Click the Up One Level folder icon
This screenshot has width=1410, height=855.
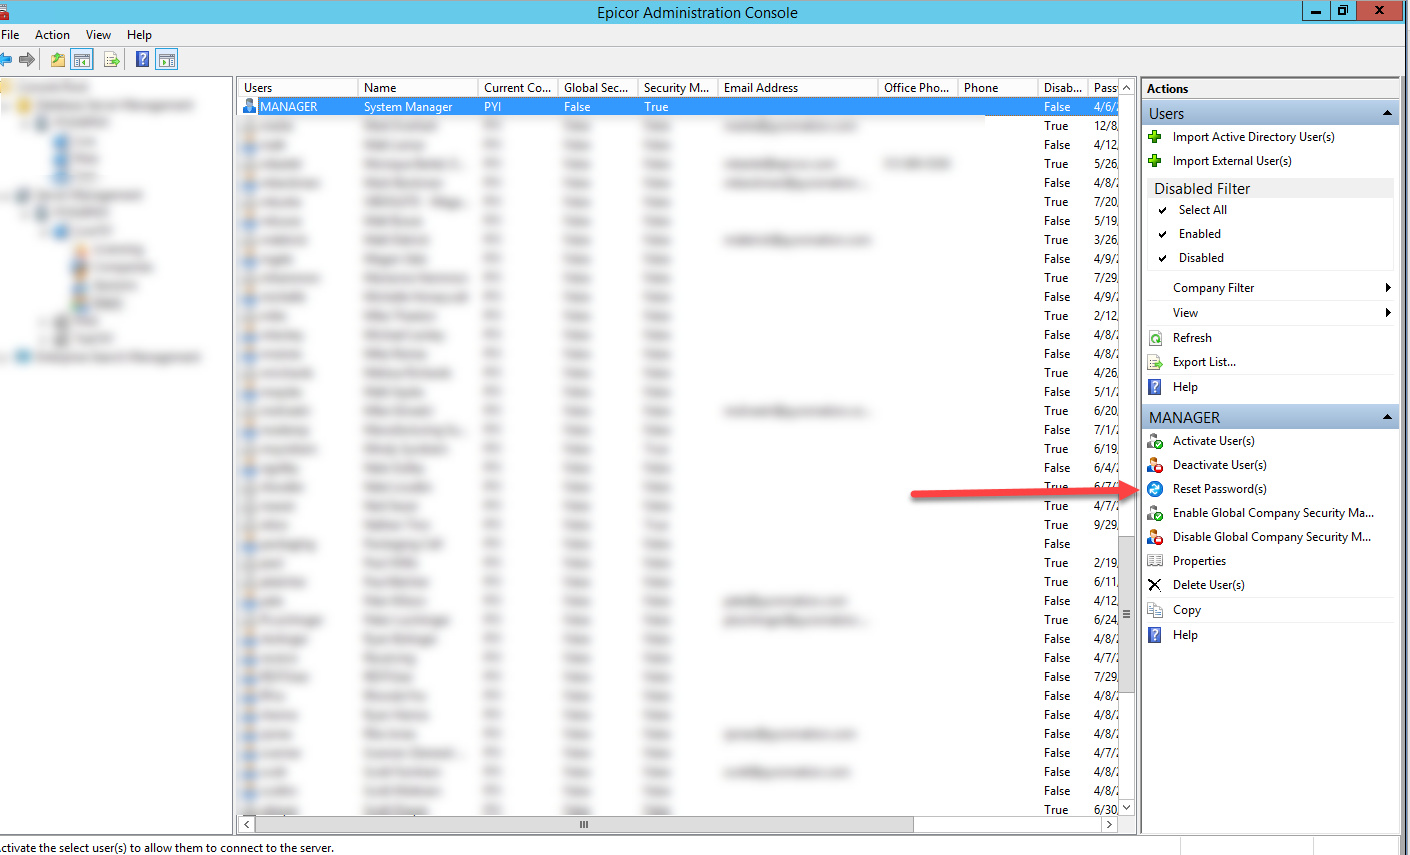pos(58,60)
